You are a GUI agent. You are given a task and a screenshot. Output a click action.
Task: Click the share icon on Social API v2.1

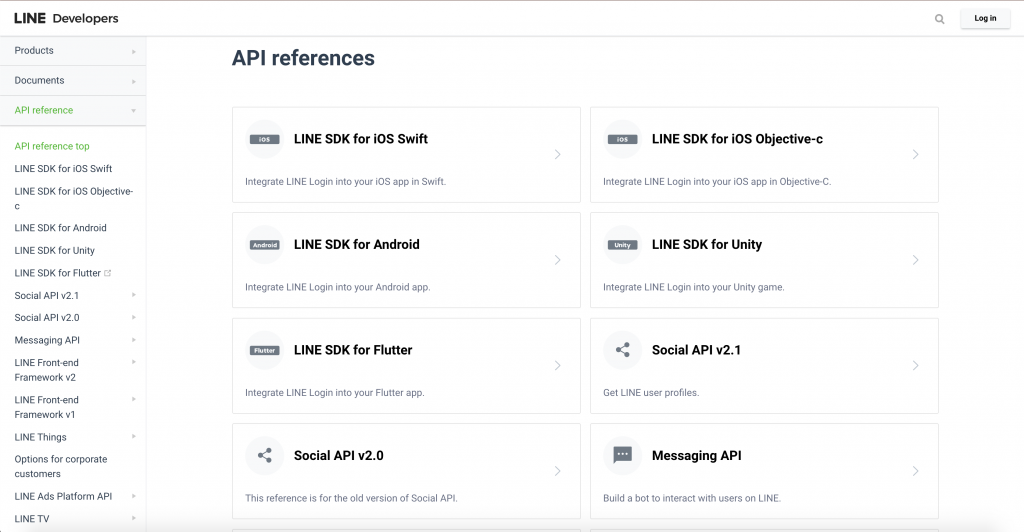(x=622, y=350)
